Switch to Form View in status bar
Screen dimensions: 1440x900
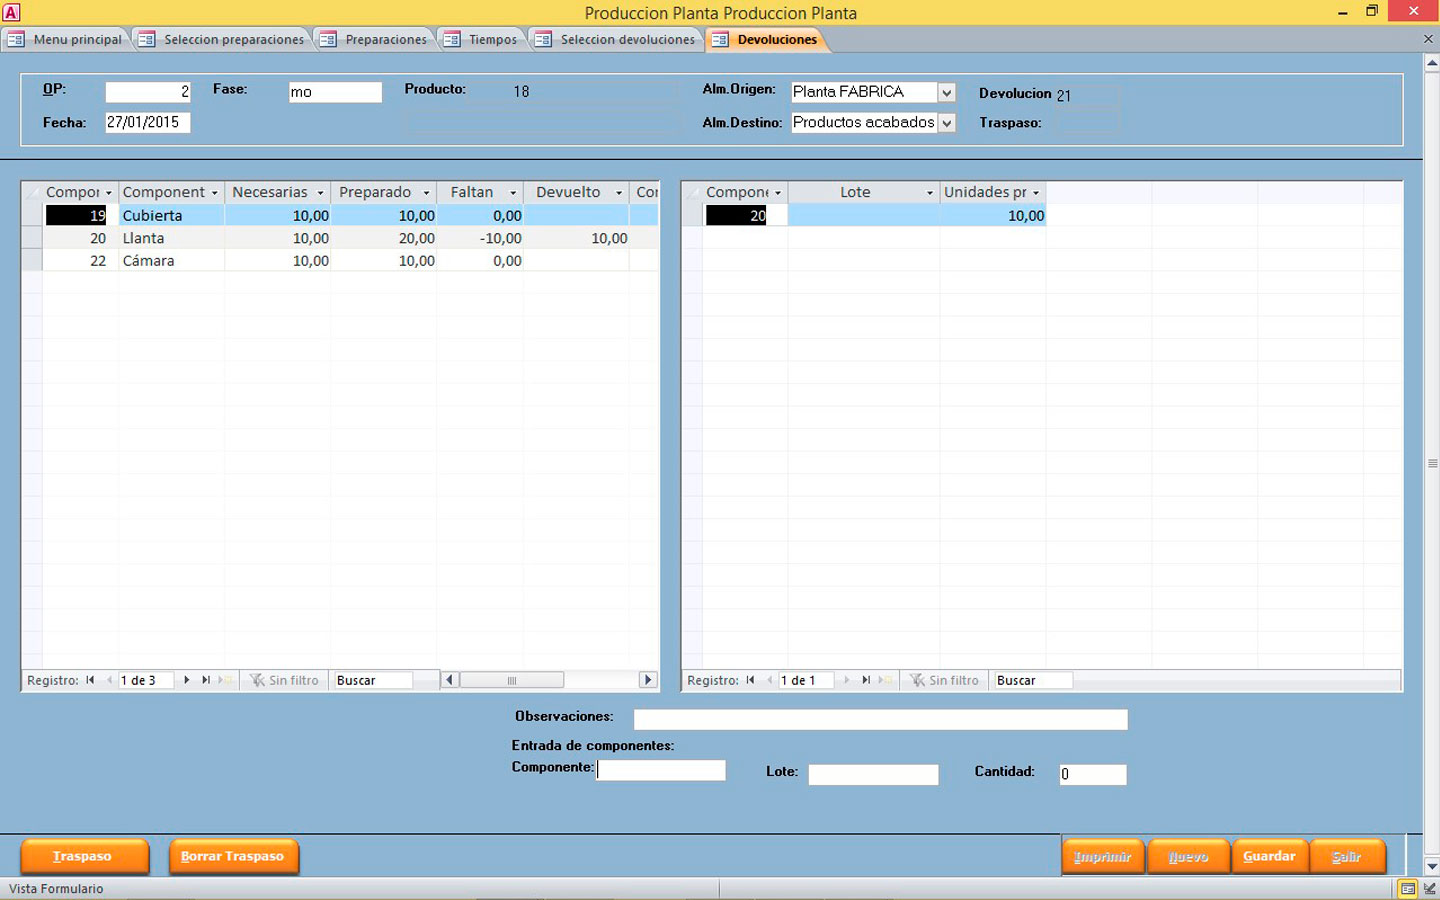(1408, 889)
